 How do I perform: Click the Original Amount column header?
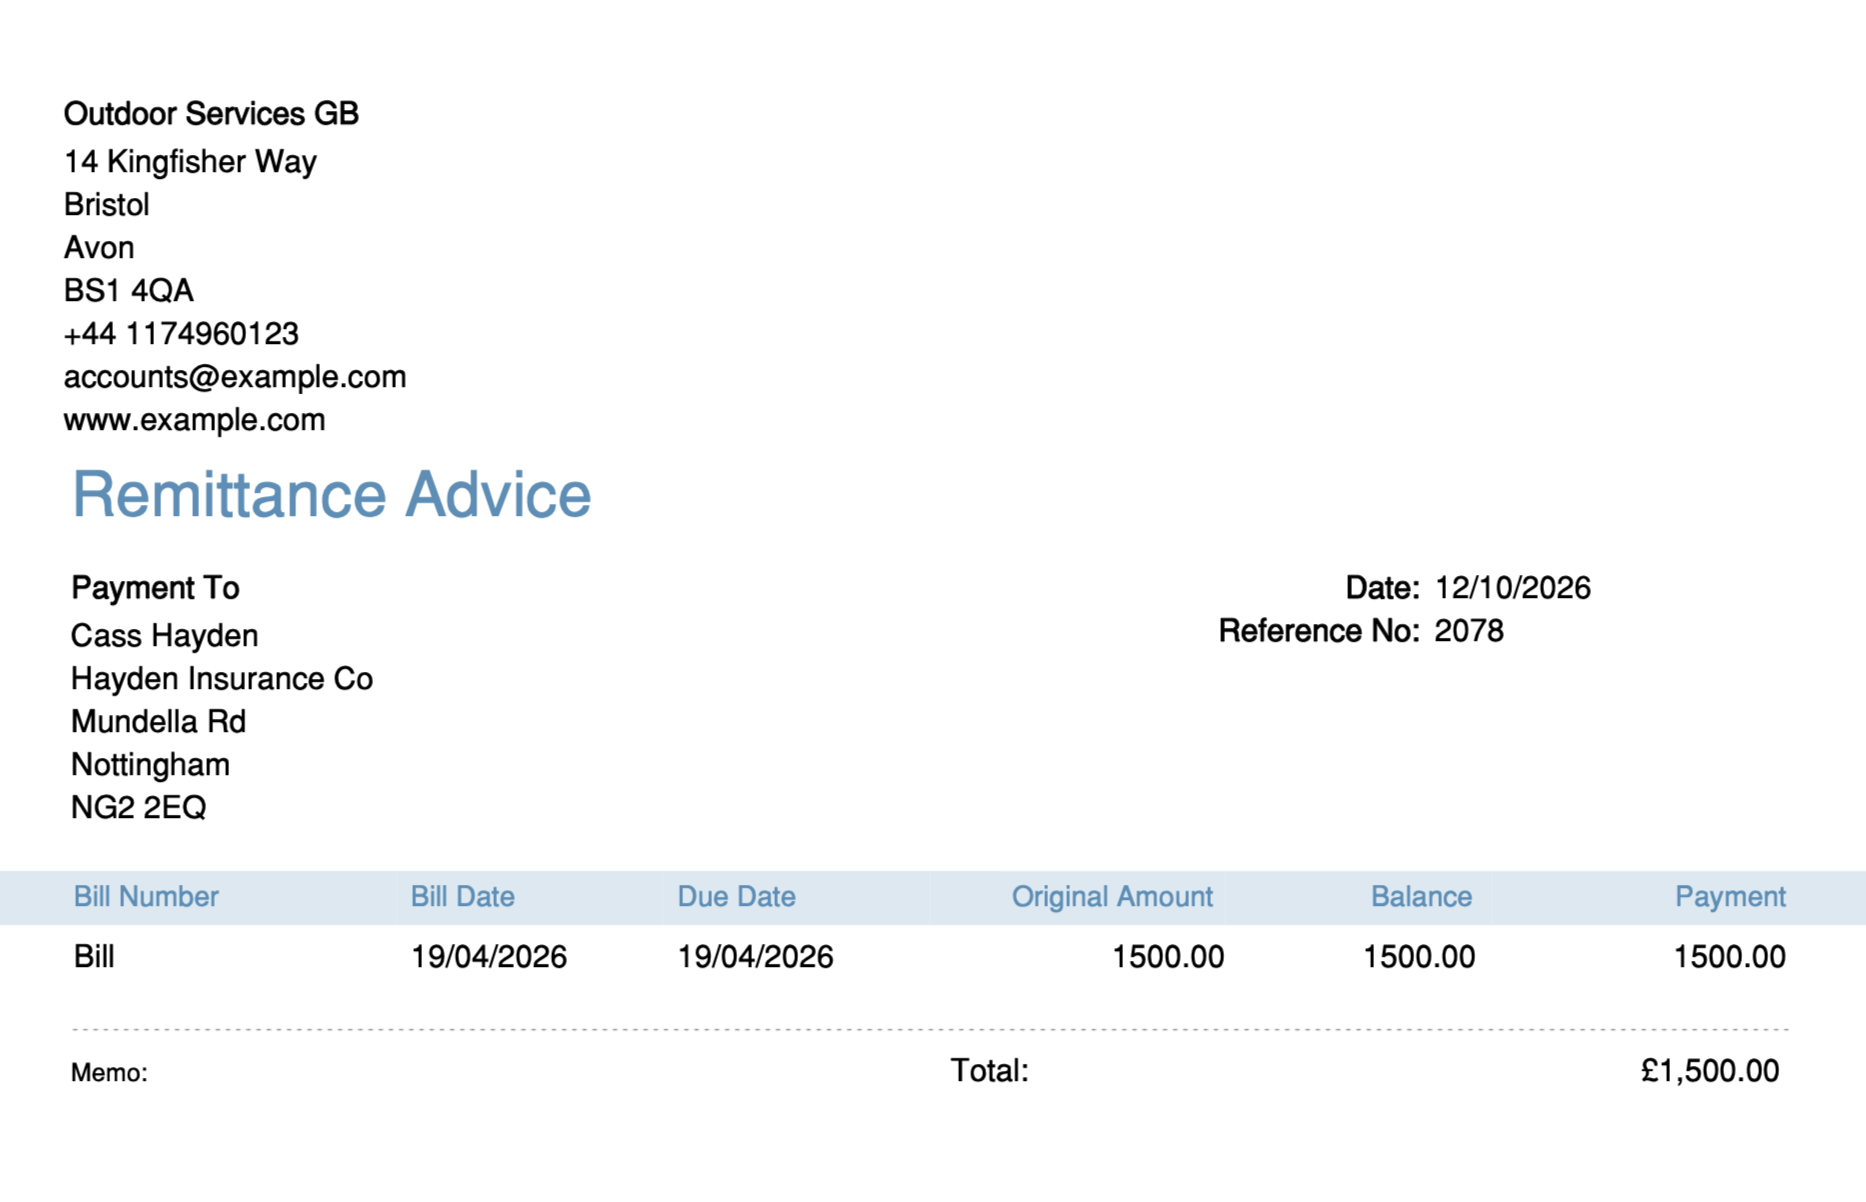click(x=1112, y=897)
